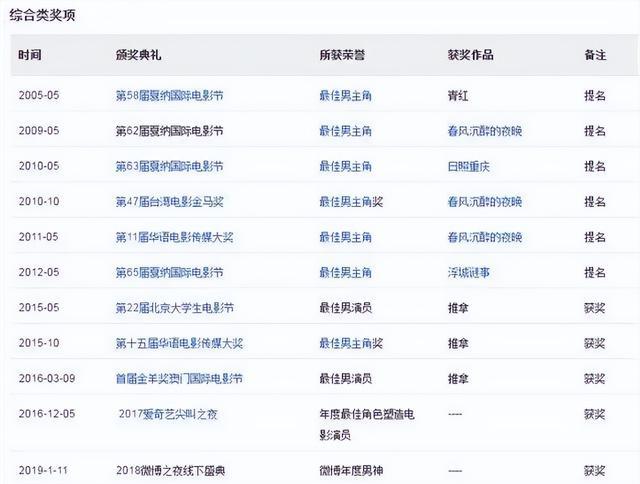
Task: Select 获奖 in the 2019-1-11 row
Action: click(x=595, y=471)
